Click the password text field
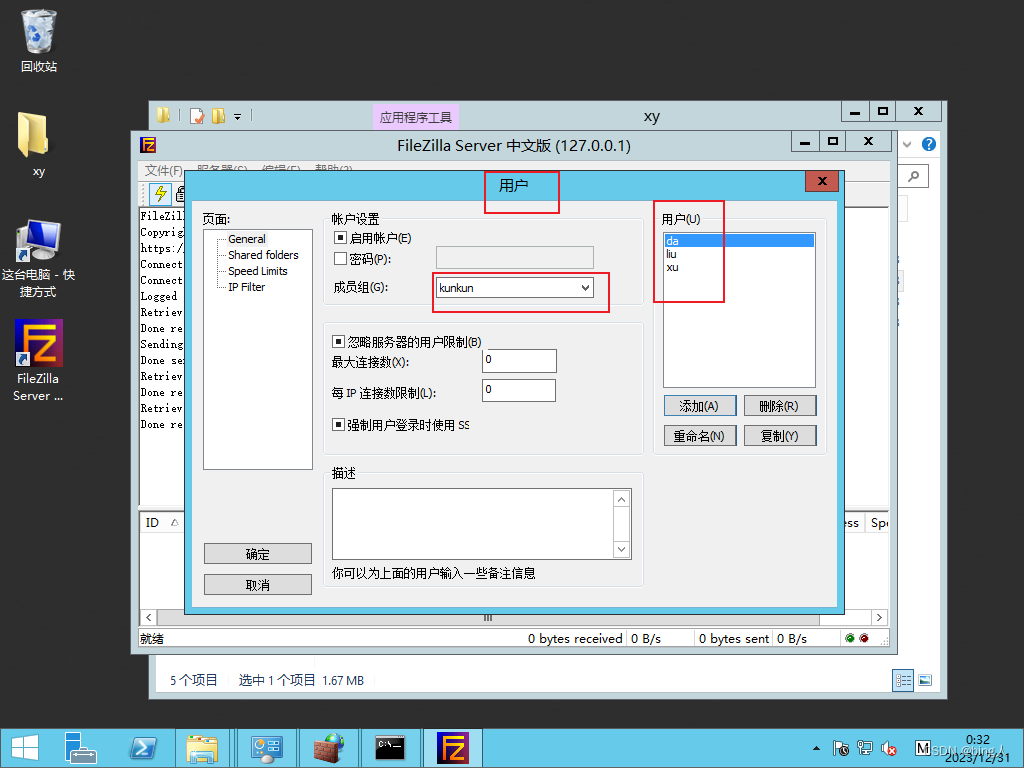The width and height of the screenshot is (1024, 768). (515, 257)
